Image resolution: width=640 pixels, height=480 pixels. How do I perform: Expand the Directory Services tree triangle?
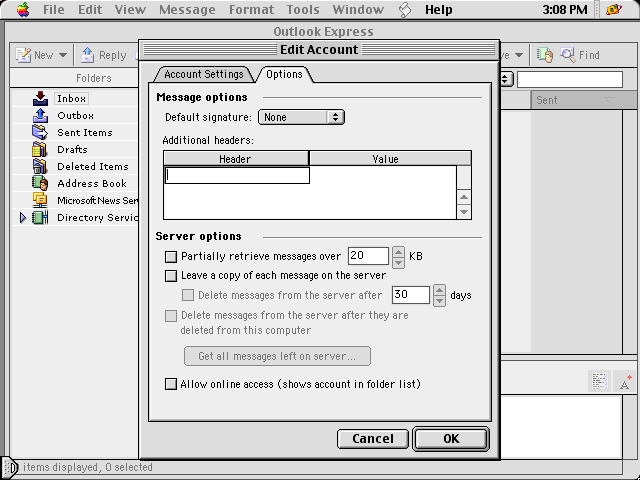pyautogui.click(x=23, y=218)
